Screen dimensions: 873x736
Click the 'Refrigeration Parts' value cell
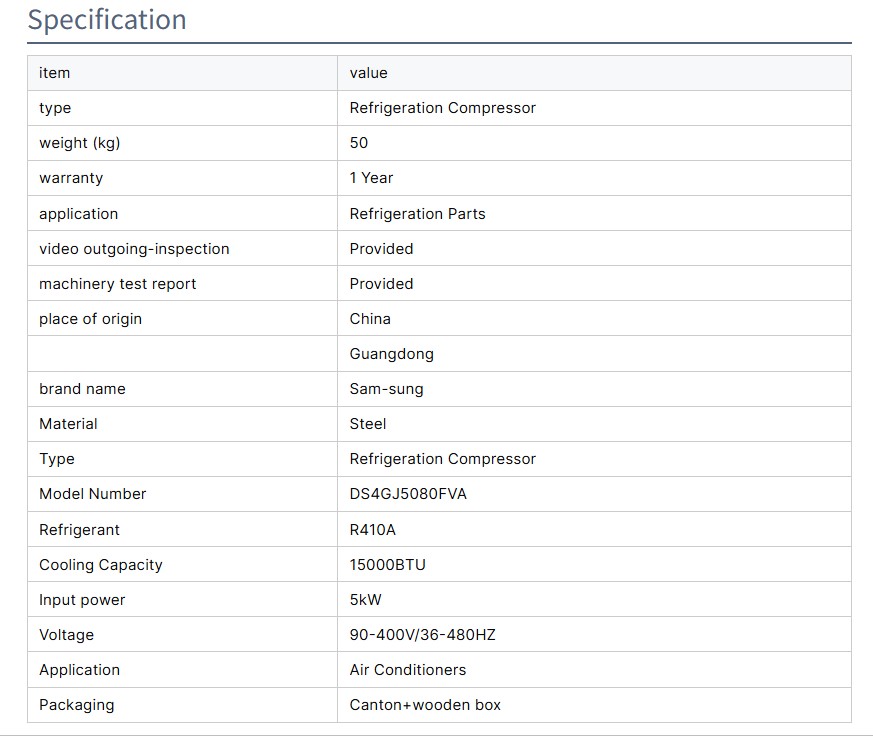click(417, 214)
